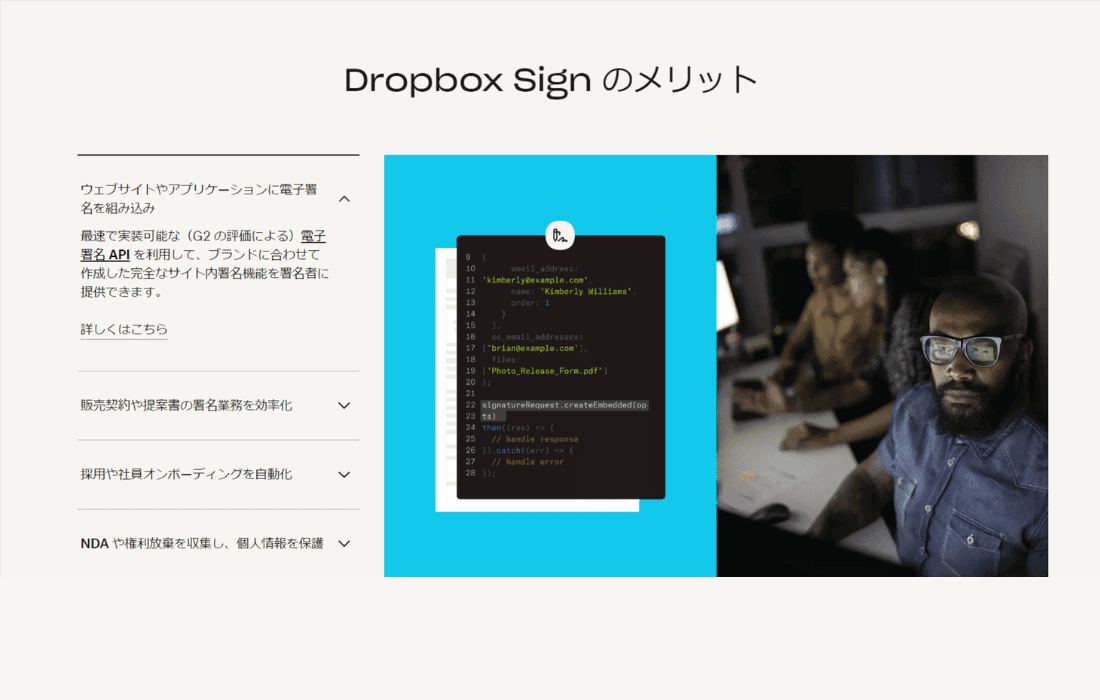The width and height of the screenshot is (1100, 700).
Task: Click the signatureRequest.createEmbedded code line
Action: [x=564, y=410]
